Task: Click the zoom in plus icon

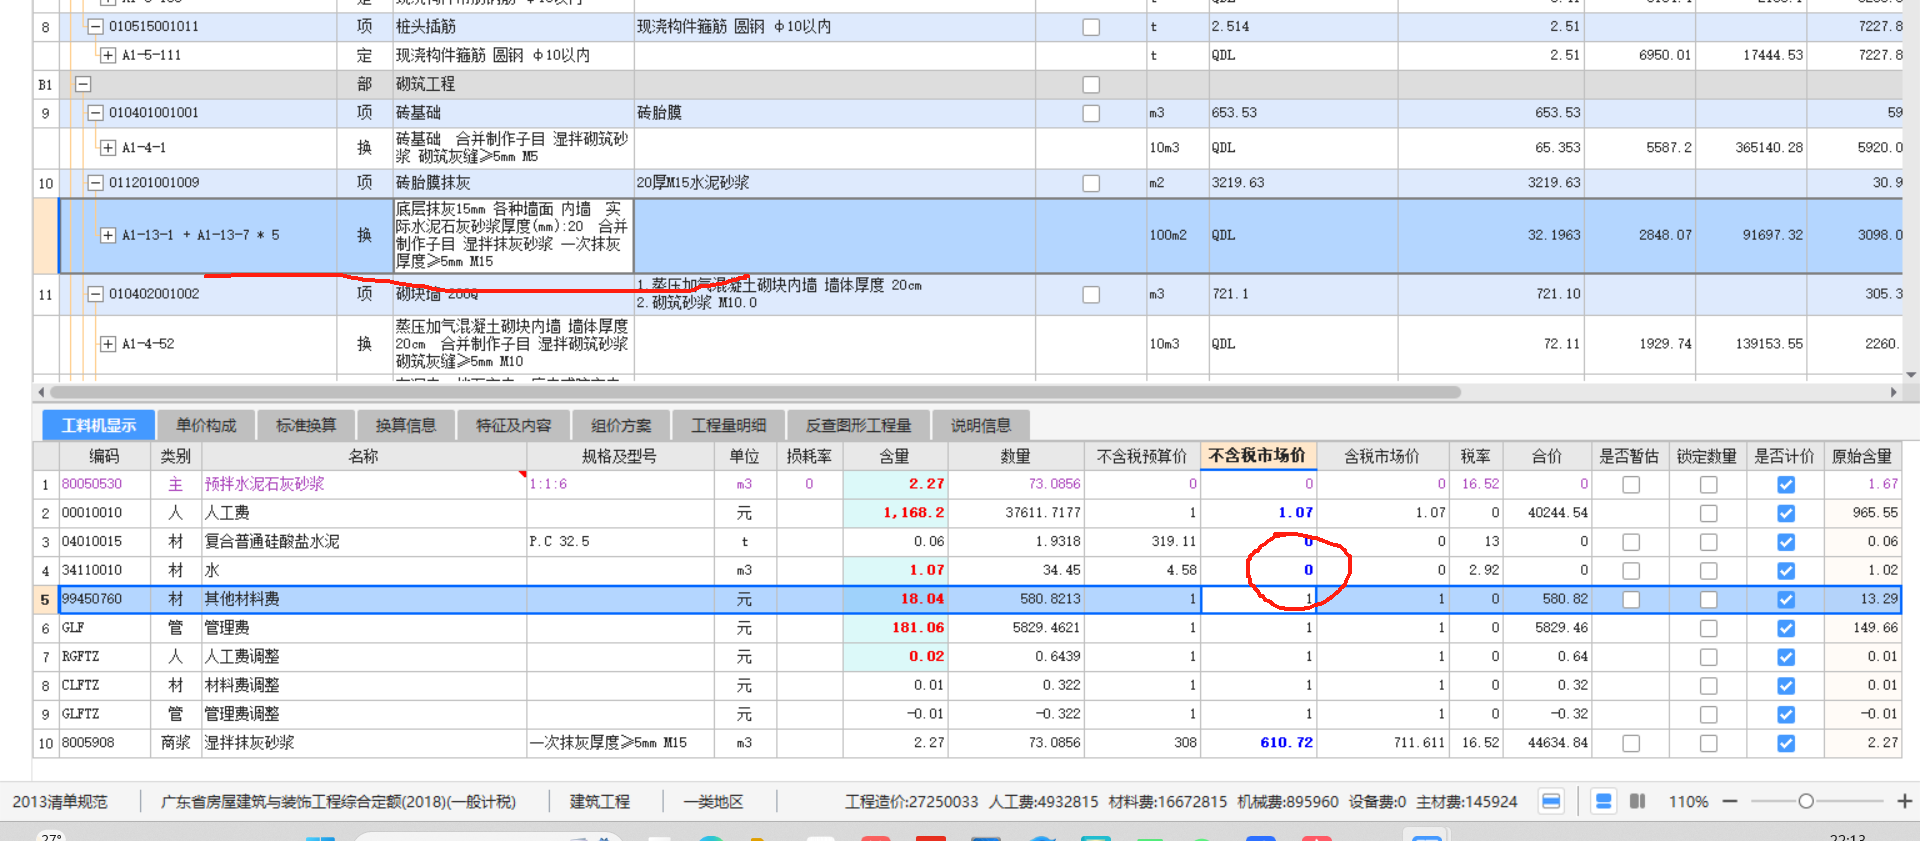Action: click(1905, 802)
